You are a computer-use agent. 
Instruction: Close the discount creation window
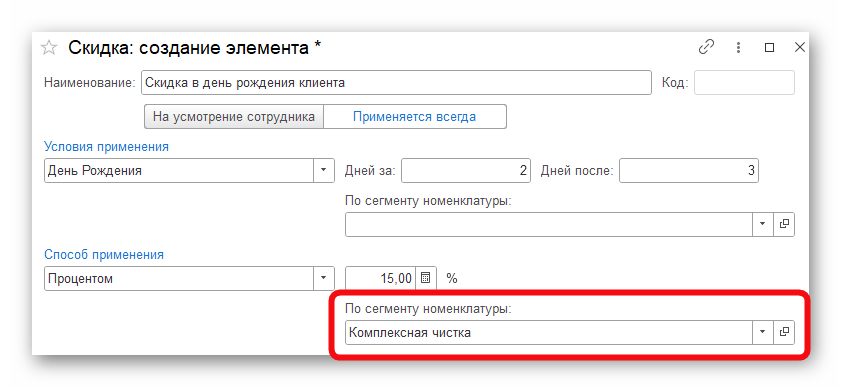(x=799, y=47)
